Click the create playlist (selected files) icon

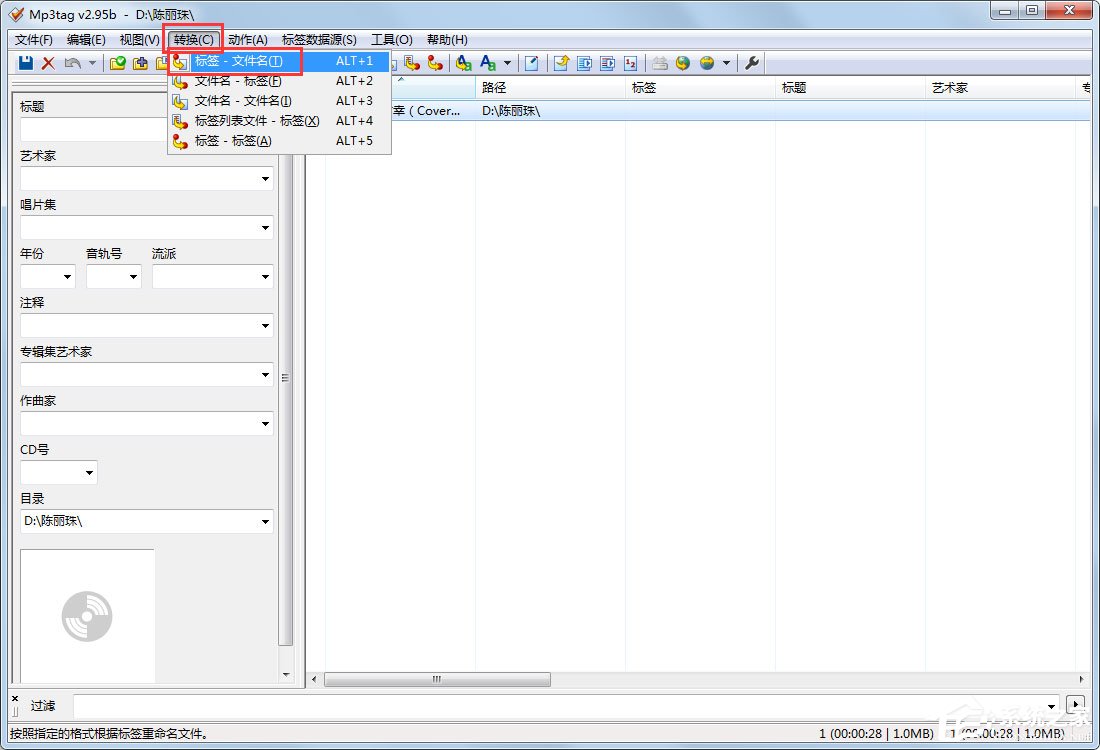608,63
